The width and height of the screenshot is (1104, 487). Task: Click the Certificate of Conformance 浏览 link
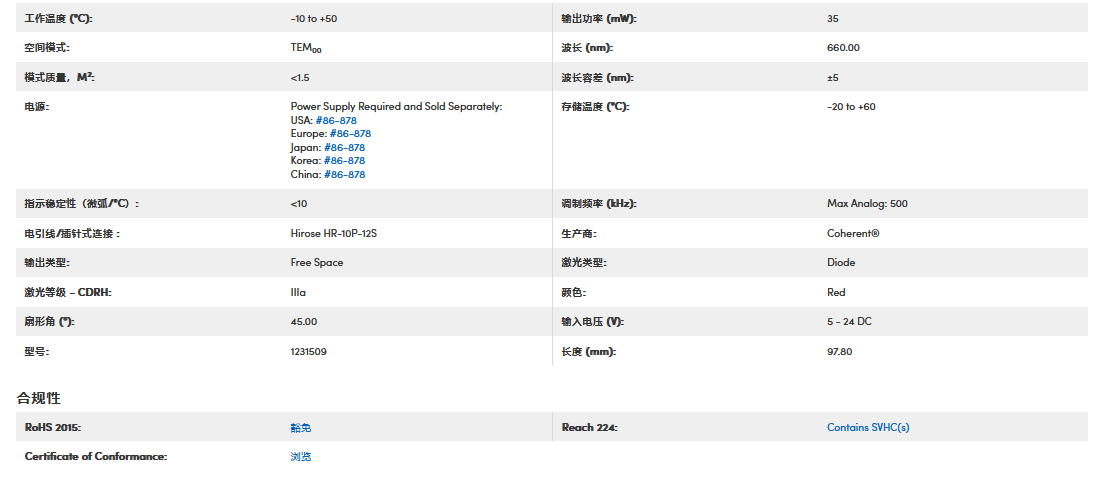click(x=301, y=457)
